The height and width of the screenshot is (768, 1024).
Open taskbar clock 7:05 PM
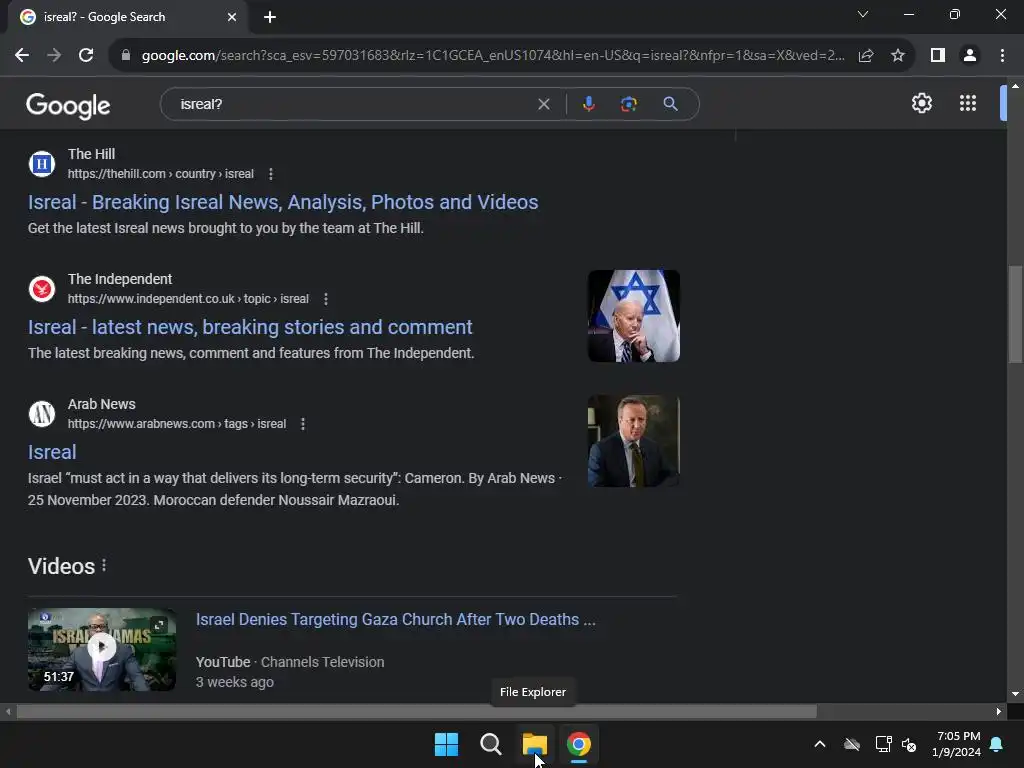coord(957,744)
